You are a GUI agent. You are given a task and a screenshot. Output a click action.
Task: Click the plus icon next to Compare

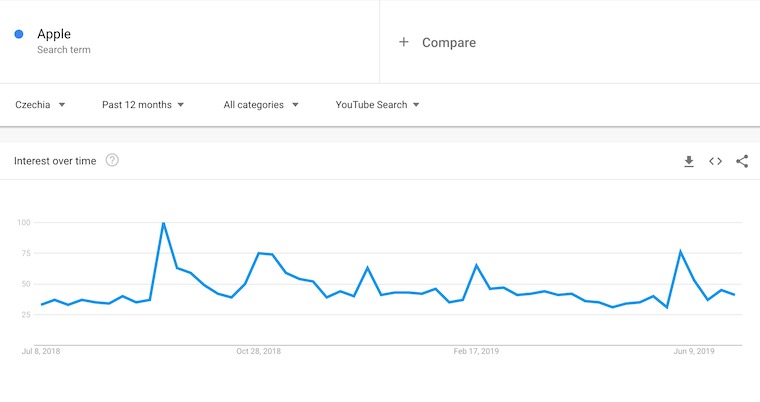tap(404, 42)
